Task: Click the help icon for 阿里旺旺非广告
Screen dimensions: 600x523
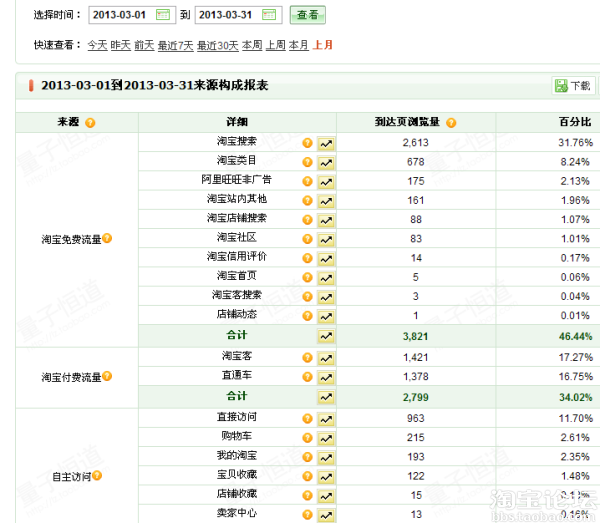Action: (307, 181)
